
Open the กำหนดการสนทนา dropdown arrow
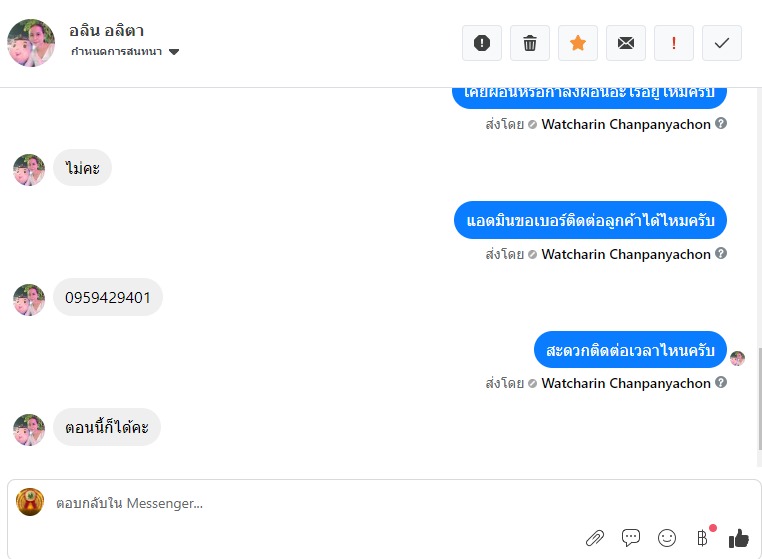(x=174, y=52)
